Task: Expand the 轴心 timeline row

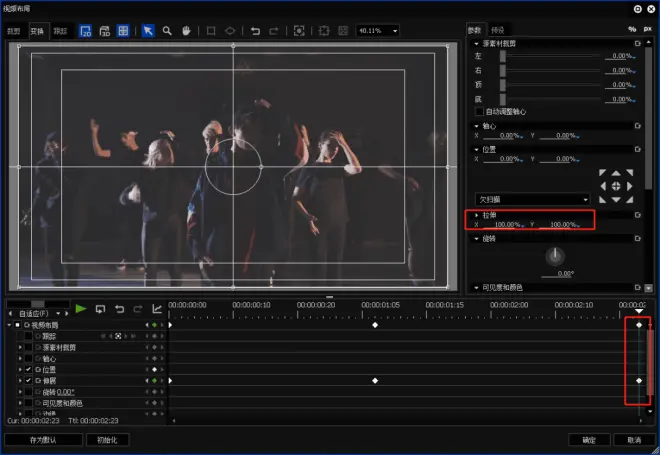Action: 19,359
